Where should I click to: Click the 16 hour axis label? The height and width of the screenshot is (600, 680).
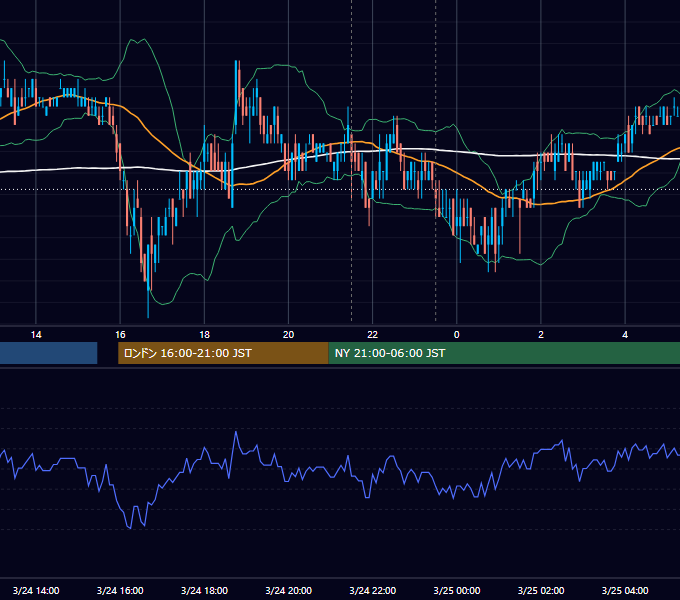tap(120, 335)
